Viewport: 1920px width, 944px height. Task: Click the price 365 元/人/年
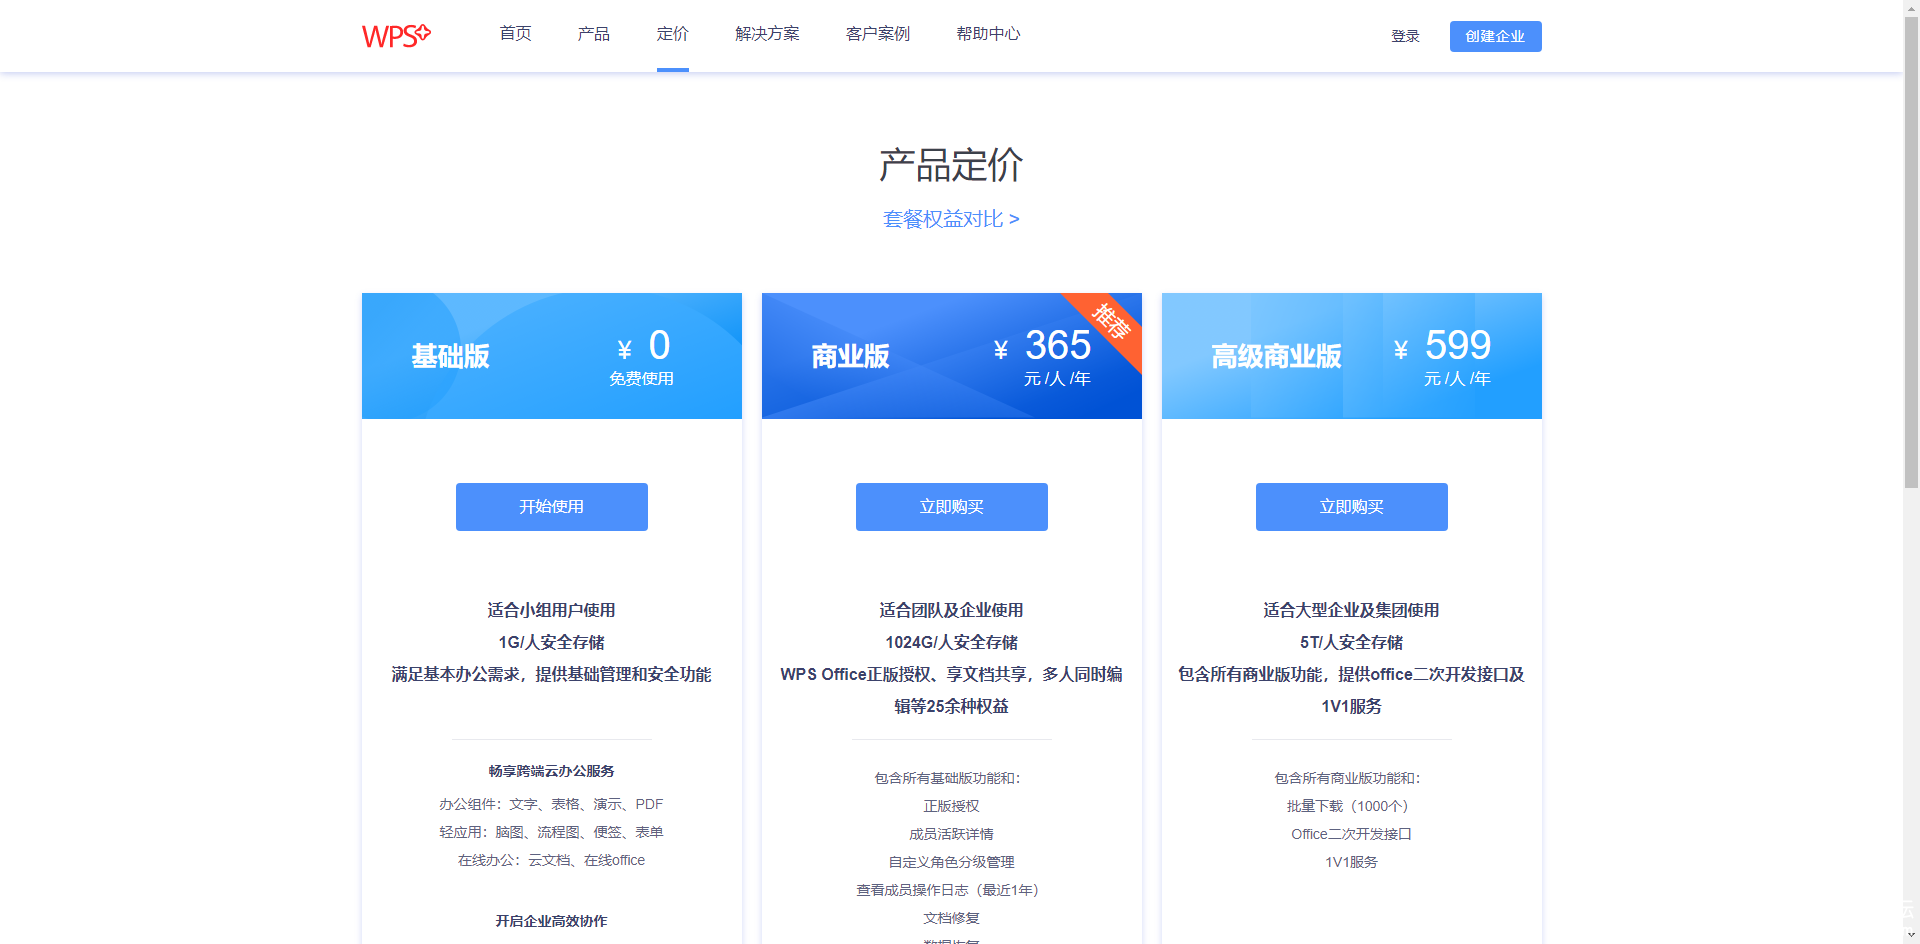tap(1043, 357)
